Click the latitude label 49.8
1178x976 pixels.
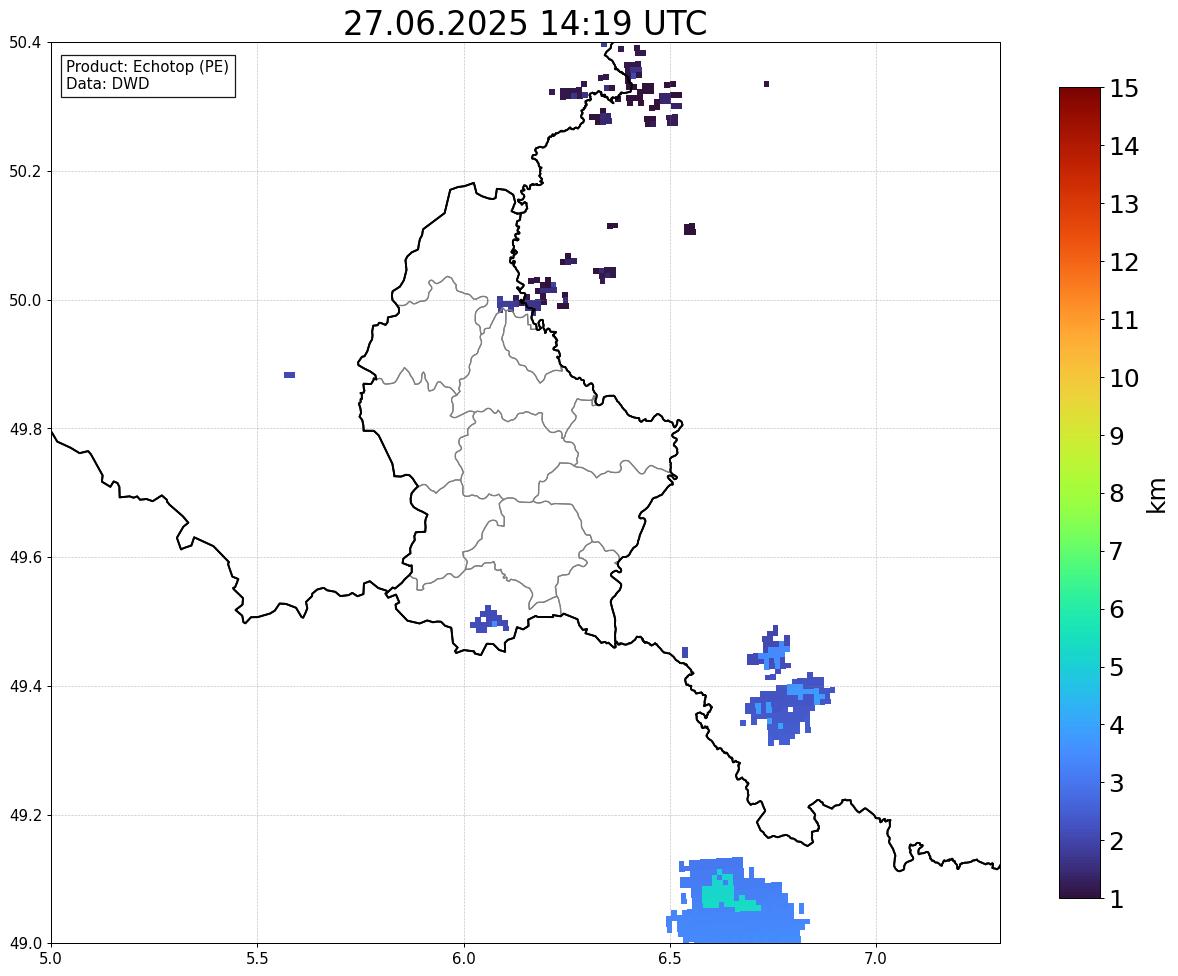click(24, 429)
